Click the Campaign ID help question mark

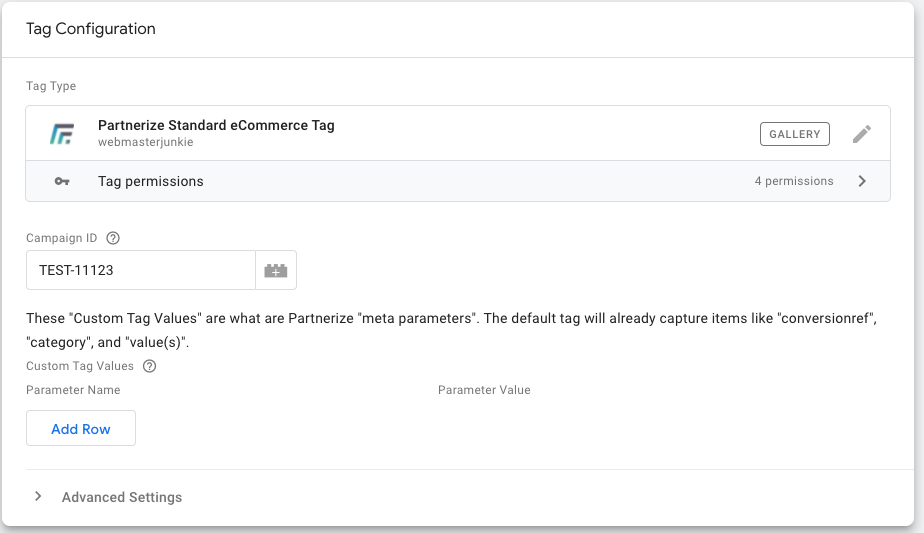click(x=113, y=238)
